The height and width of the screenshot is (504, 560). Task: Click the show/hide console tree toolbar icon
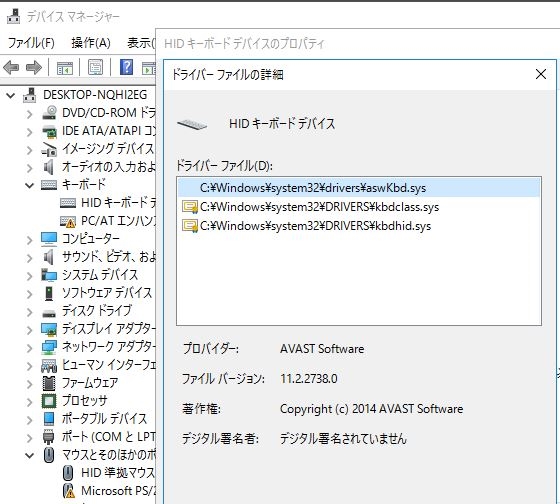coord(65,67)
